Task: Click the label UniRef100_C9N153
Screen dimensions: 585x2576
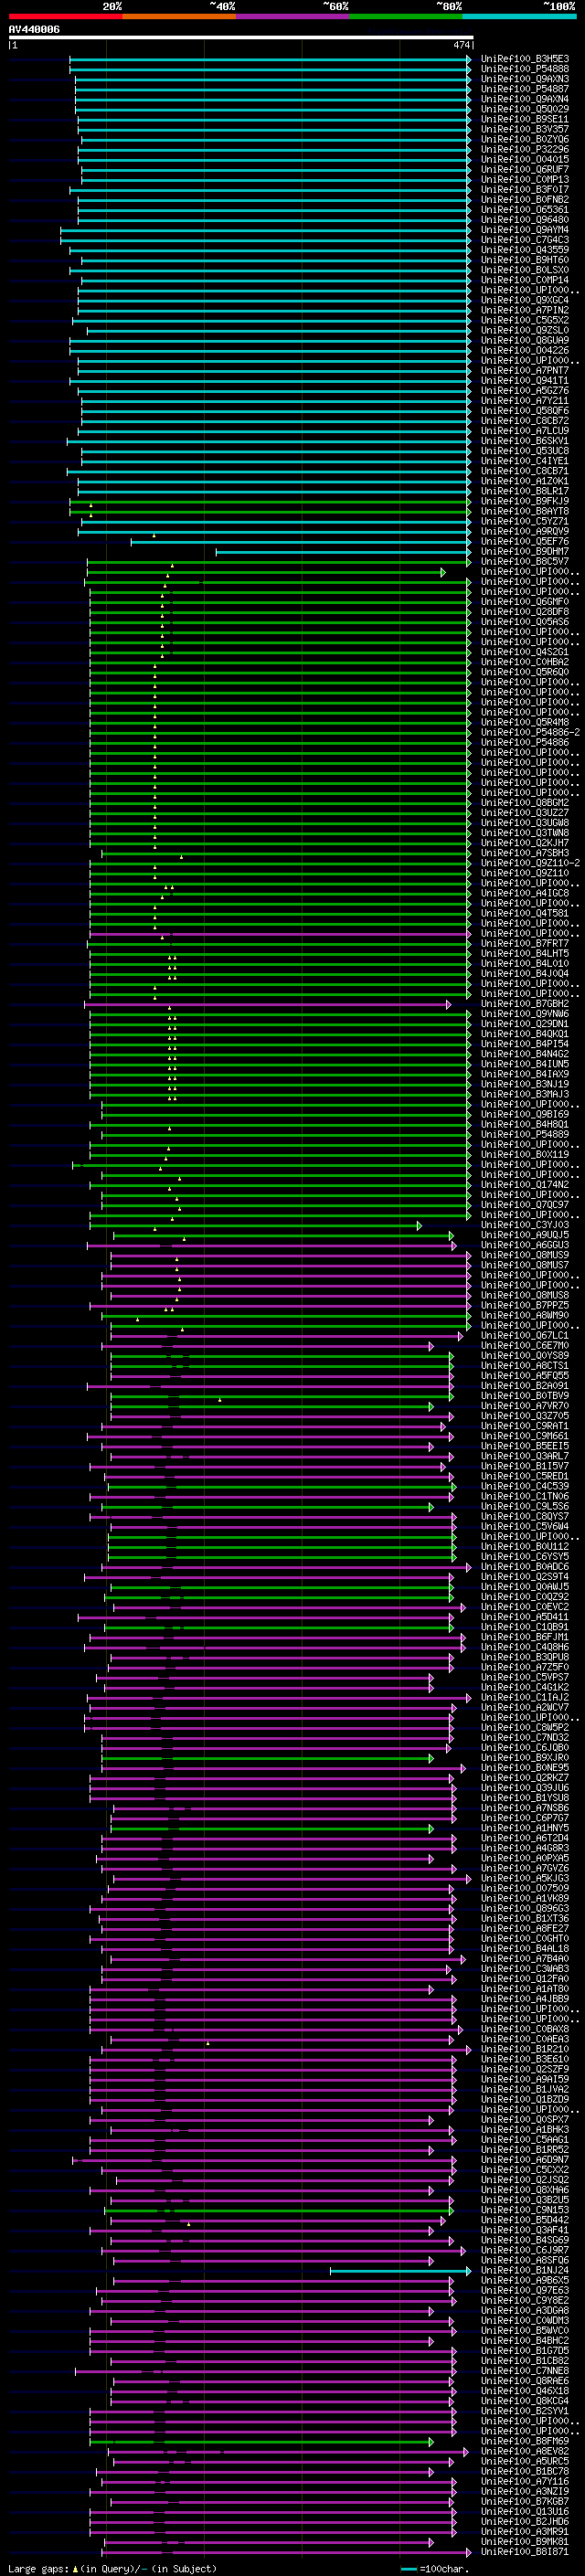Action: coord(525,2210)
